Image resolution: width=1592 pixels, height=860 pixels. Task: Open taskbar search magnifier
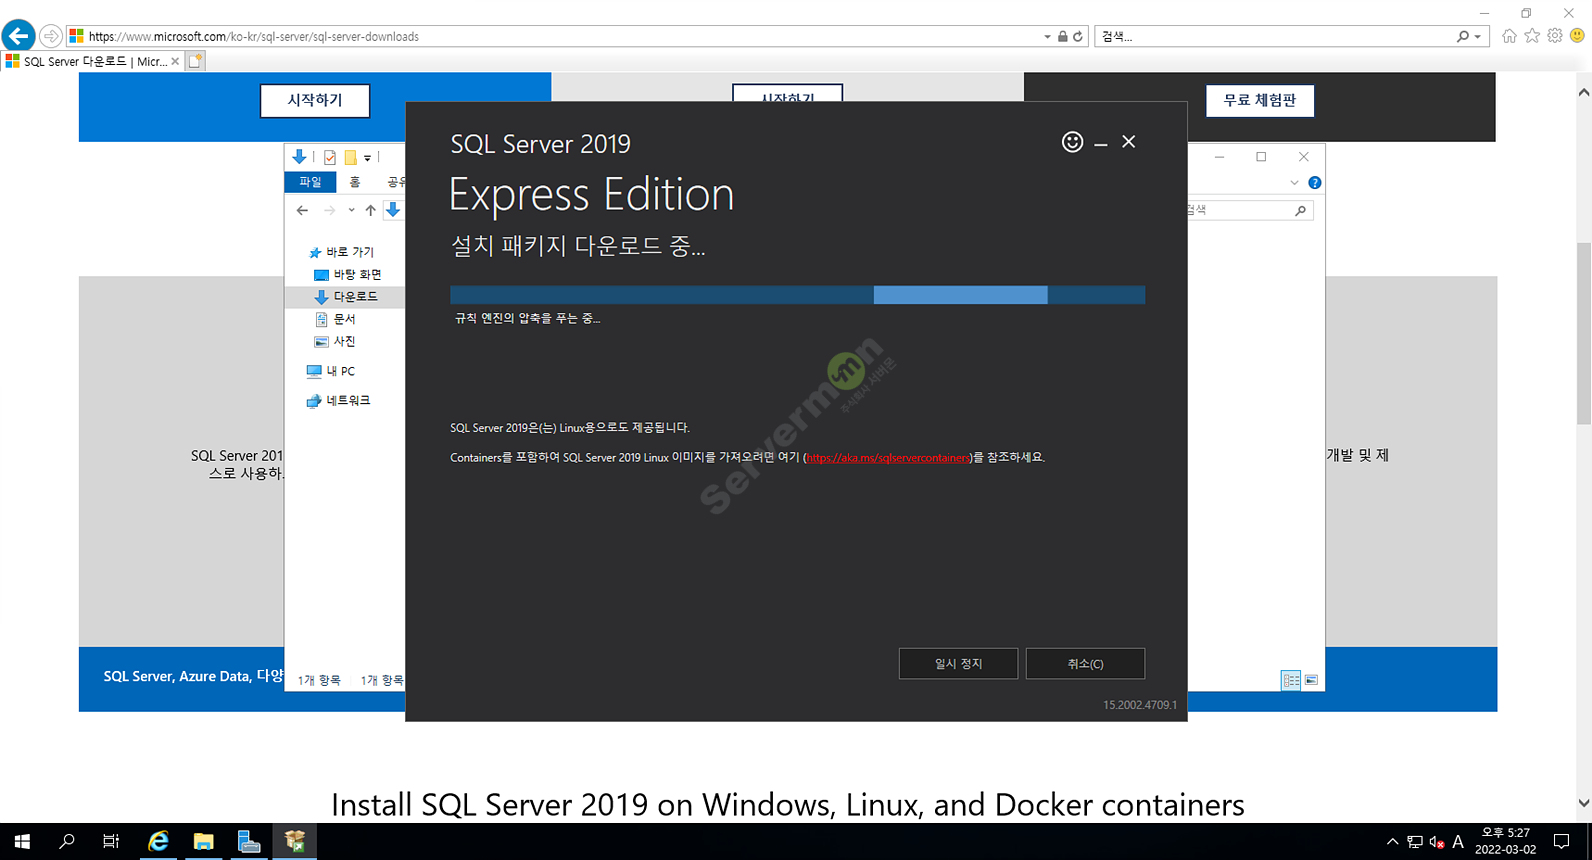pos(67,842)
